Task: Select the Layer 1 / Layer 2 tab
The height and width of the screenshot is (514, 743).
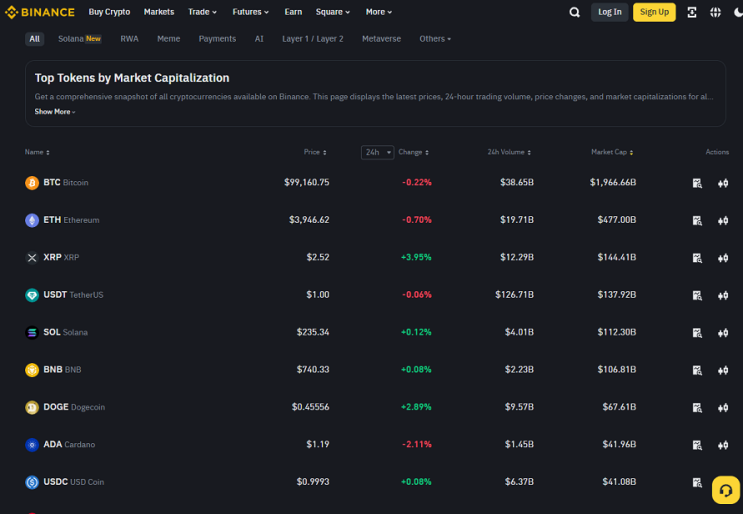Action: click(x=313, y=39)
